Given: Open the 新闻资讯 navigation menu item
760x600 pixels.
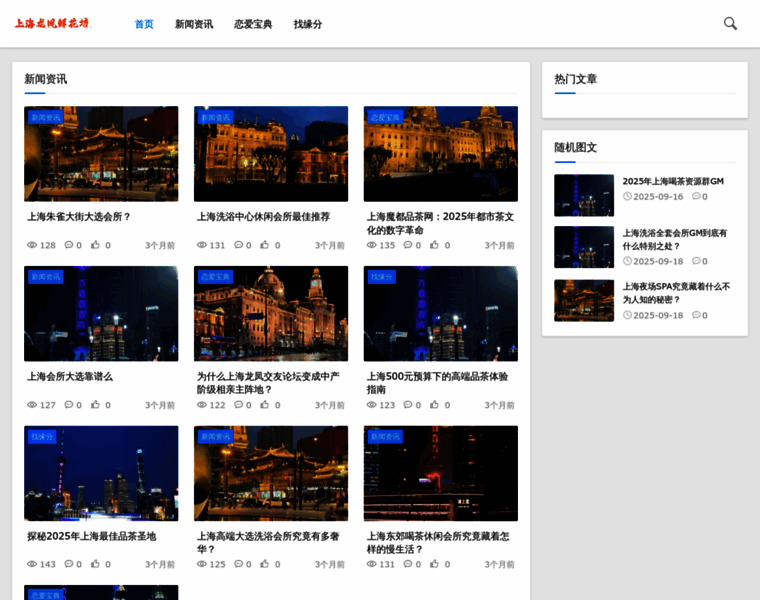Looking at the screenshot, I should coord(193,24).
